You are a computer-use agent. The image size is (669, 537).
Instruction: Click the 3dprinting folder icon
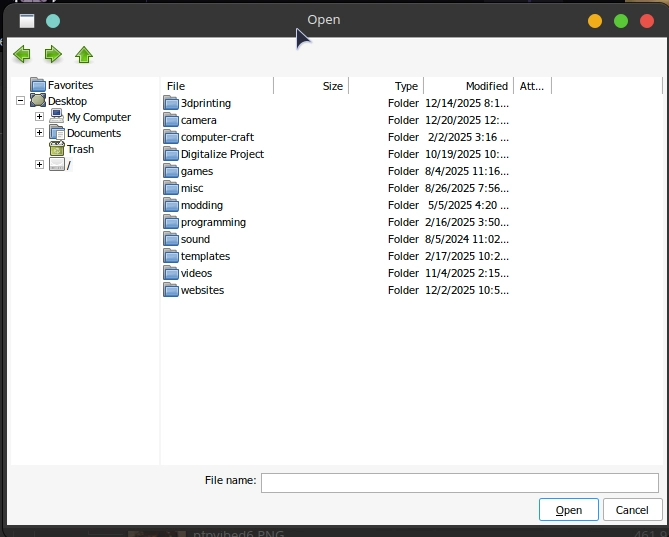pyautogui.click(x=171, y=103)
